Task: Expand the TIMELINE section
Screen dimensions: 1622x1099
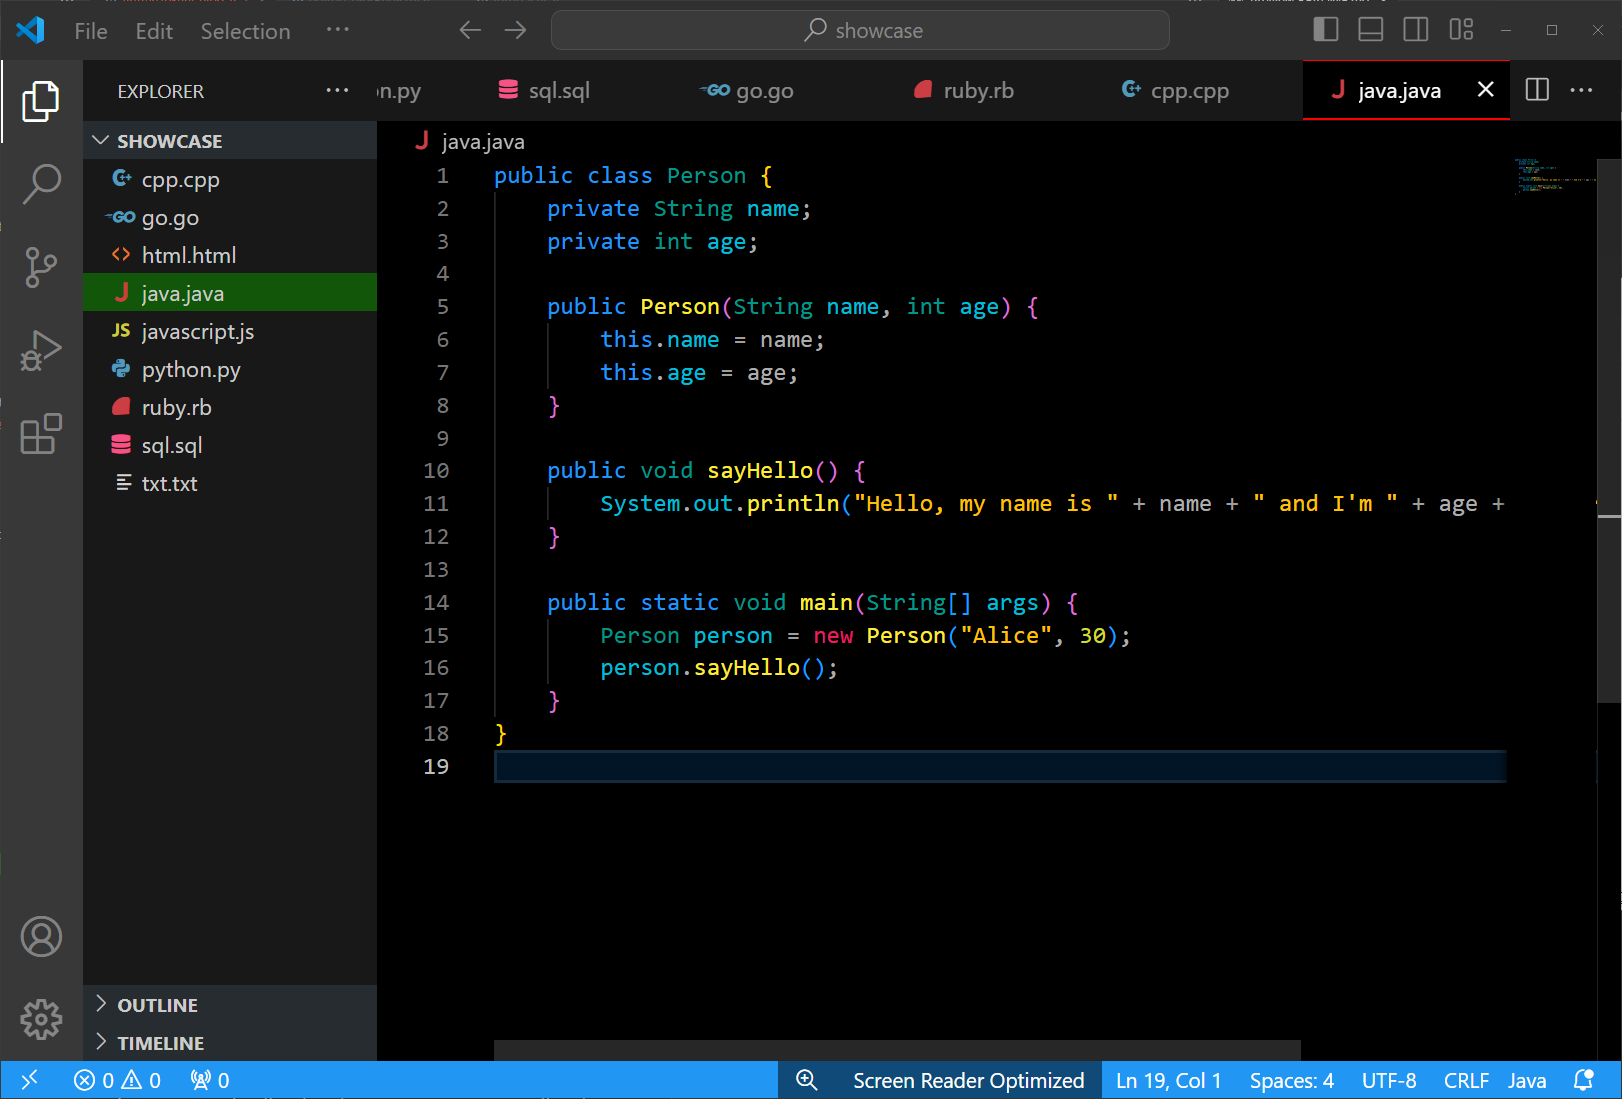Action: click(x=230, y=1043)
